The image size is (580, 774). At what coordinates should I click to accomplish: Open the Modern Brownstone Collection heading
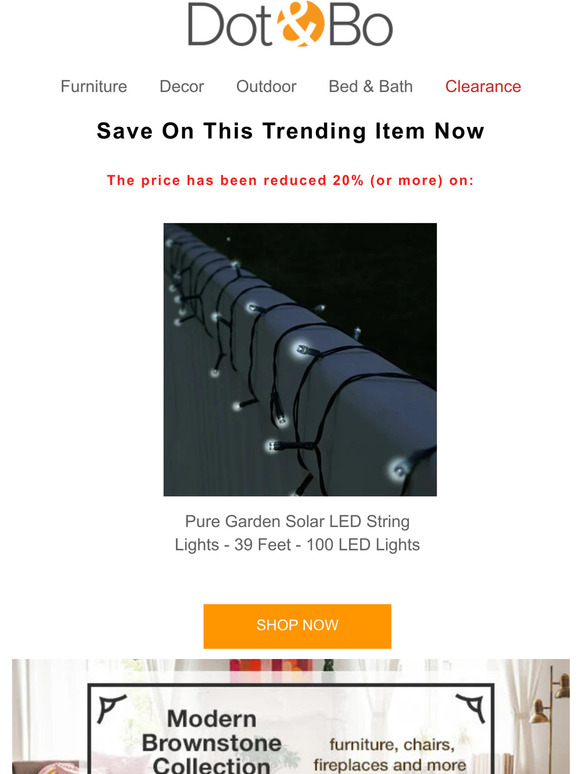[212, 741]
